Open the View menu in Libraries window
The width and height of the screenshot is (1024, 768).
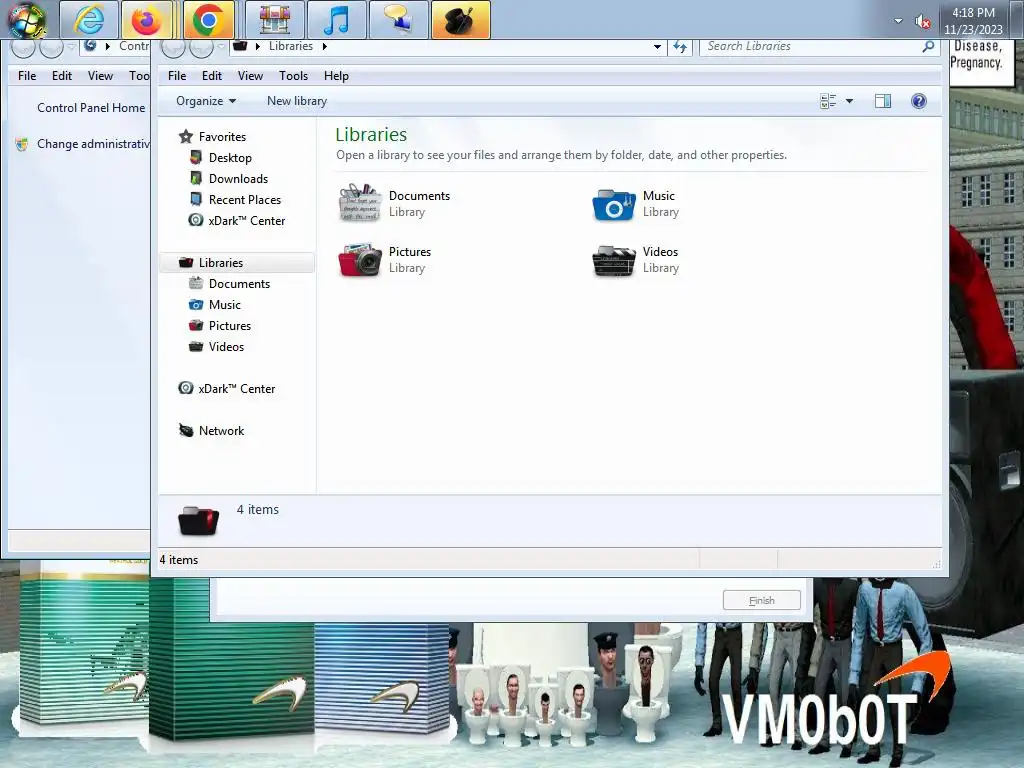250,76
